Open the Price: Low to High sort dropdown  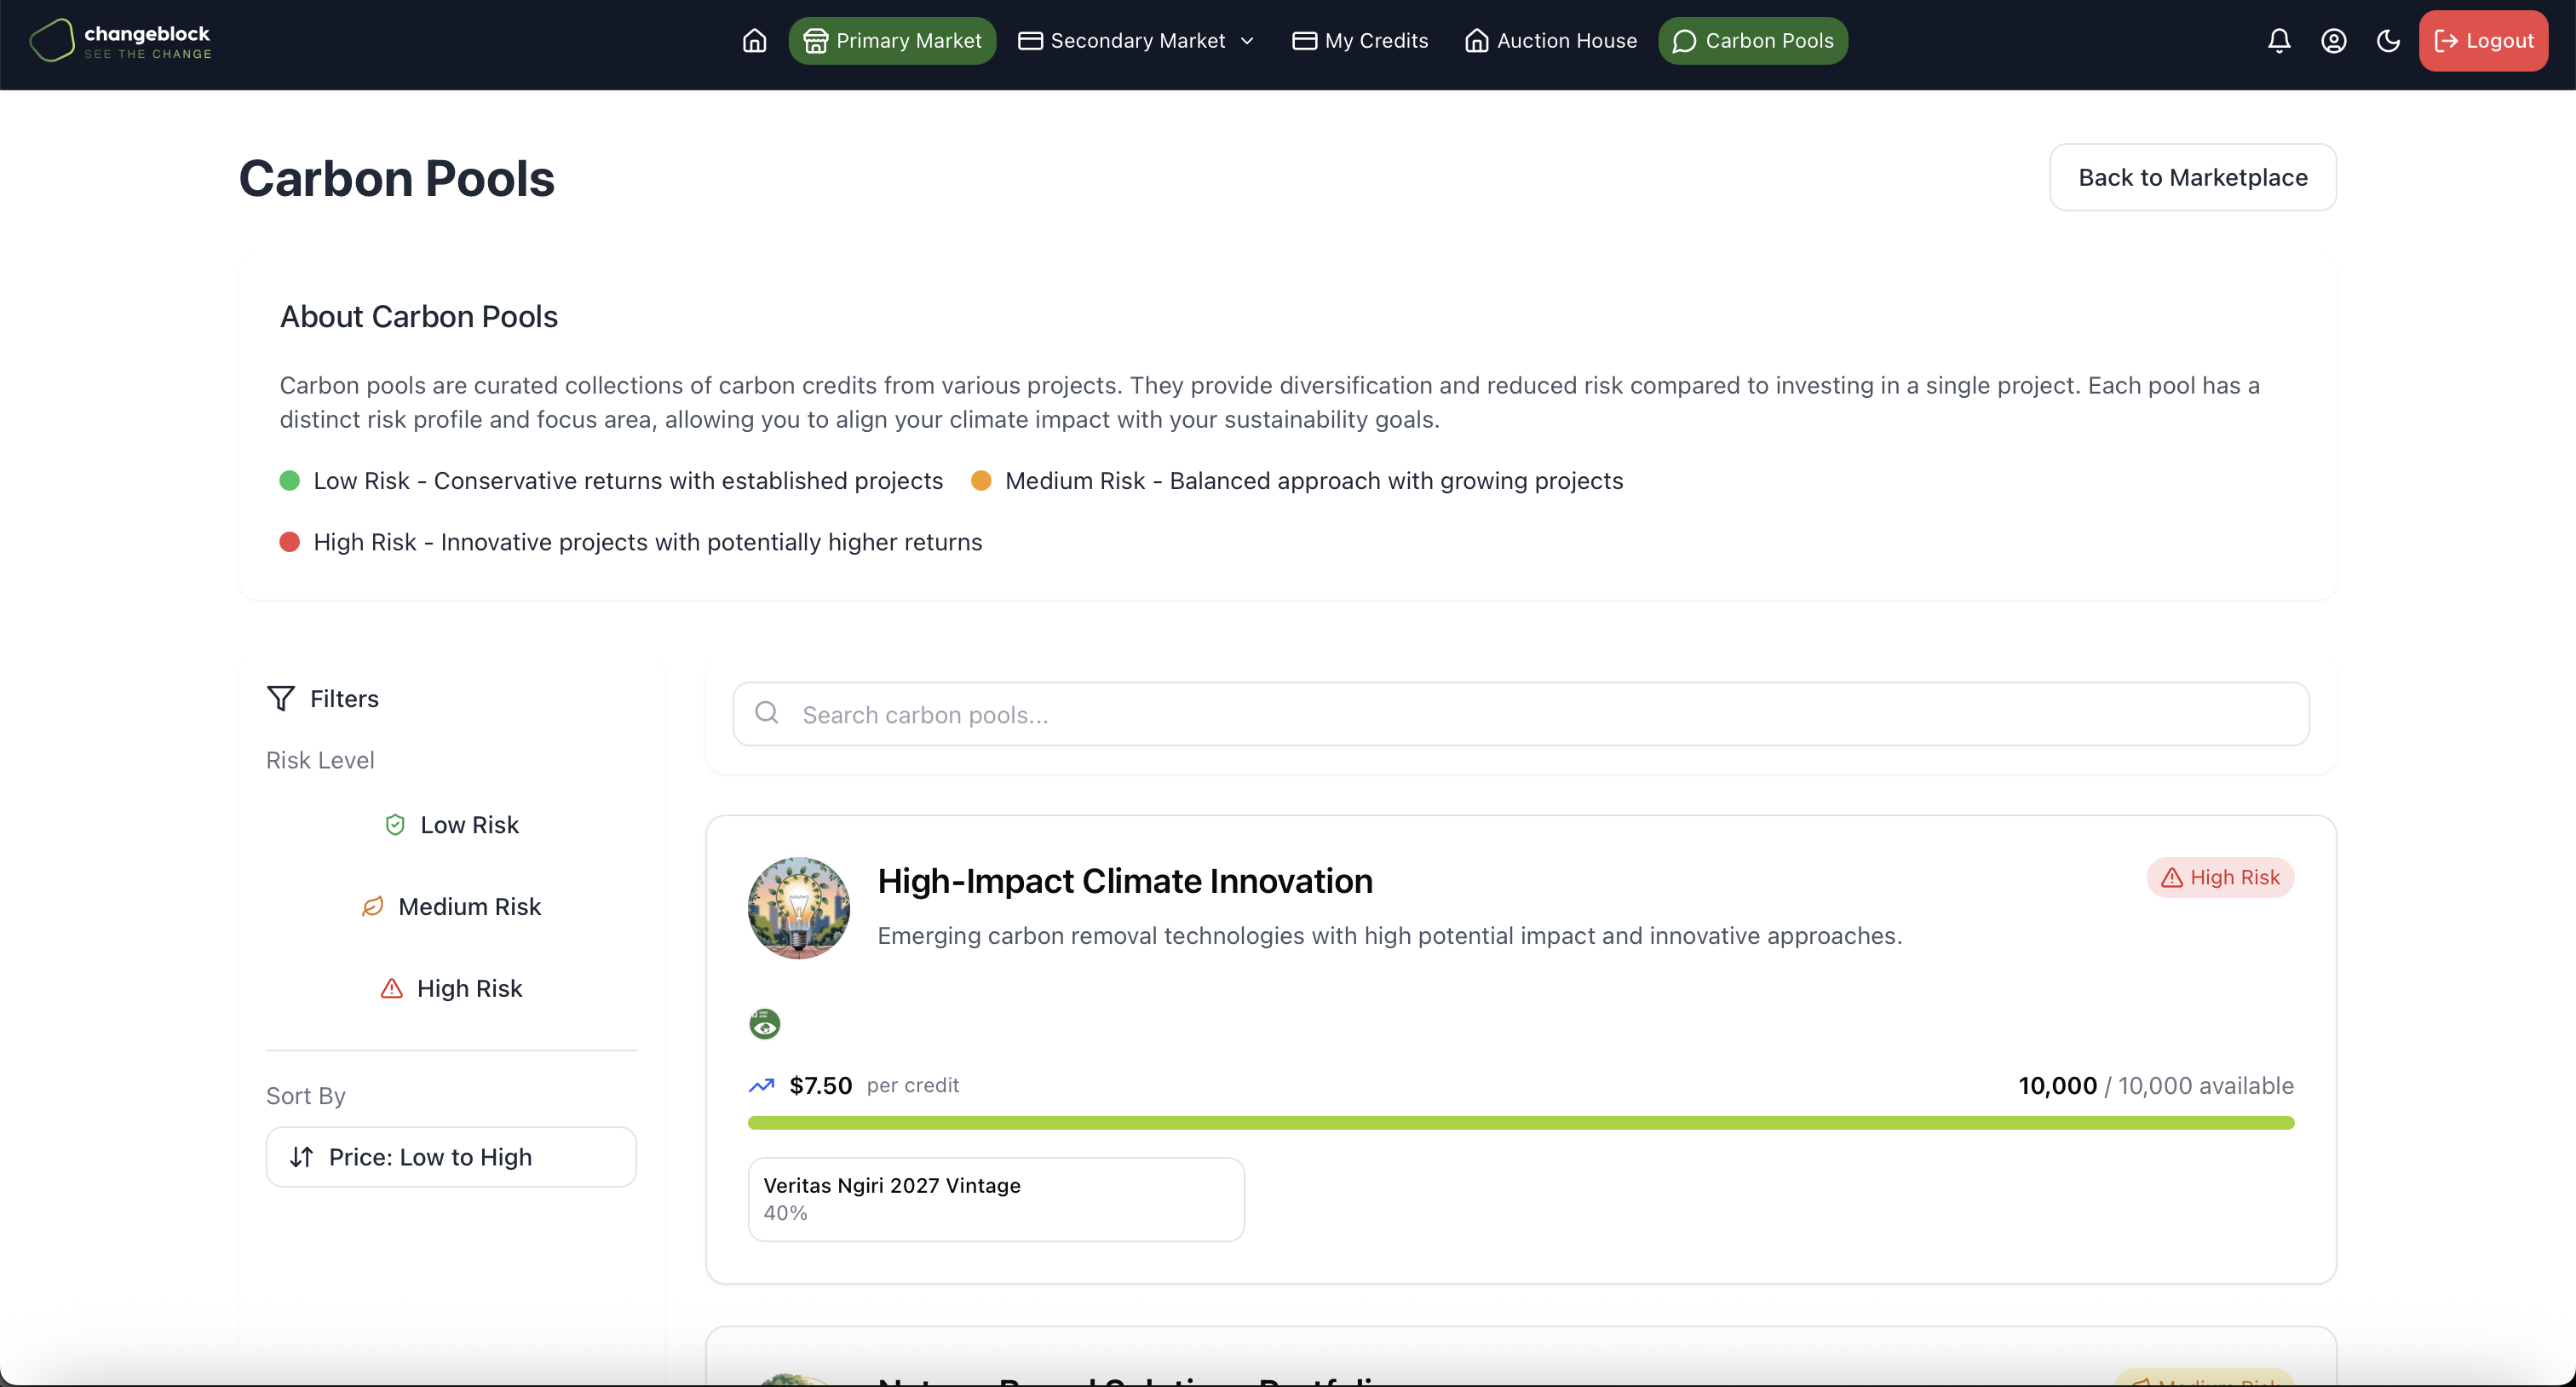coord(451,1157)
